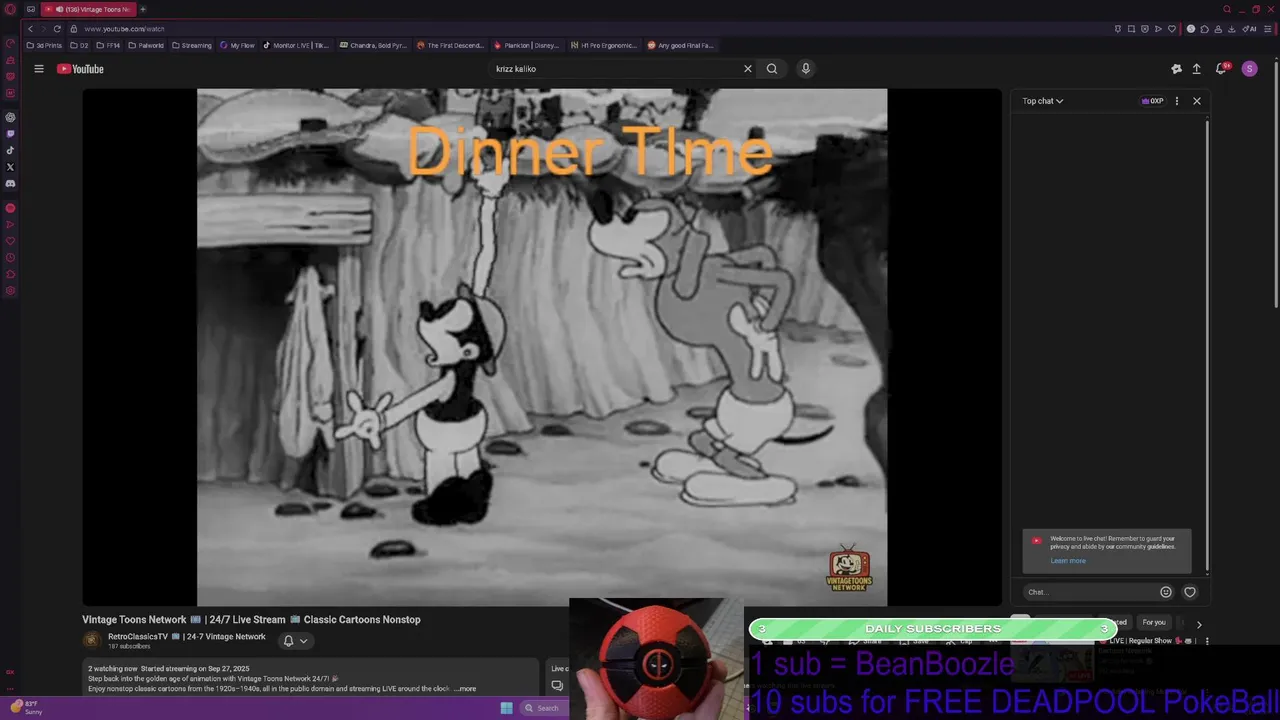Screen dimensions: 1280x720
Task: Go to YouTube home via logo
Action: pos(80,69)
